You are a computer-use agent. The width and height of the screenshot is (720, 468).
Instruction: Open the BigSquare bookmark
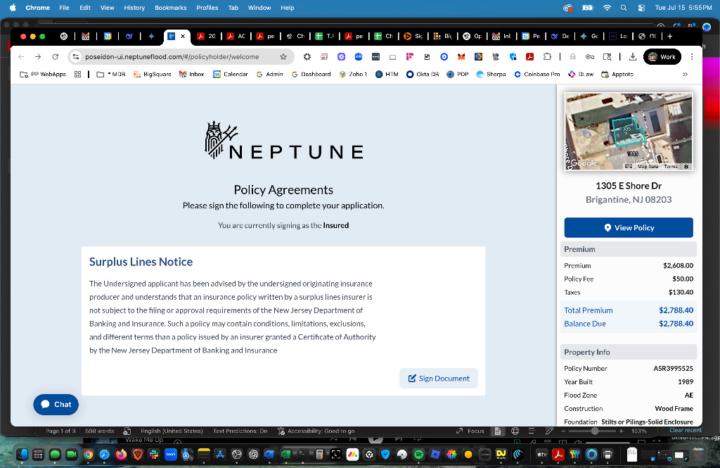coord(152,74)
